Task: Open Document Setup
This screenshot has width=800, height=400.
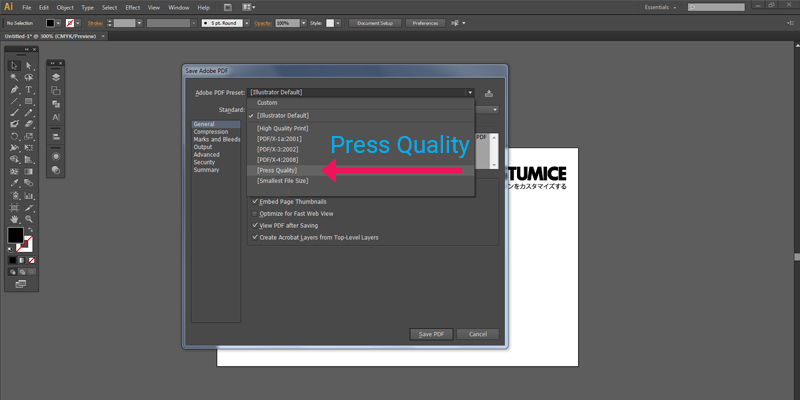Action: click(x=375, y=23)
